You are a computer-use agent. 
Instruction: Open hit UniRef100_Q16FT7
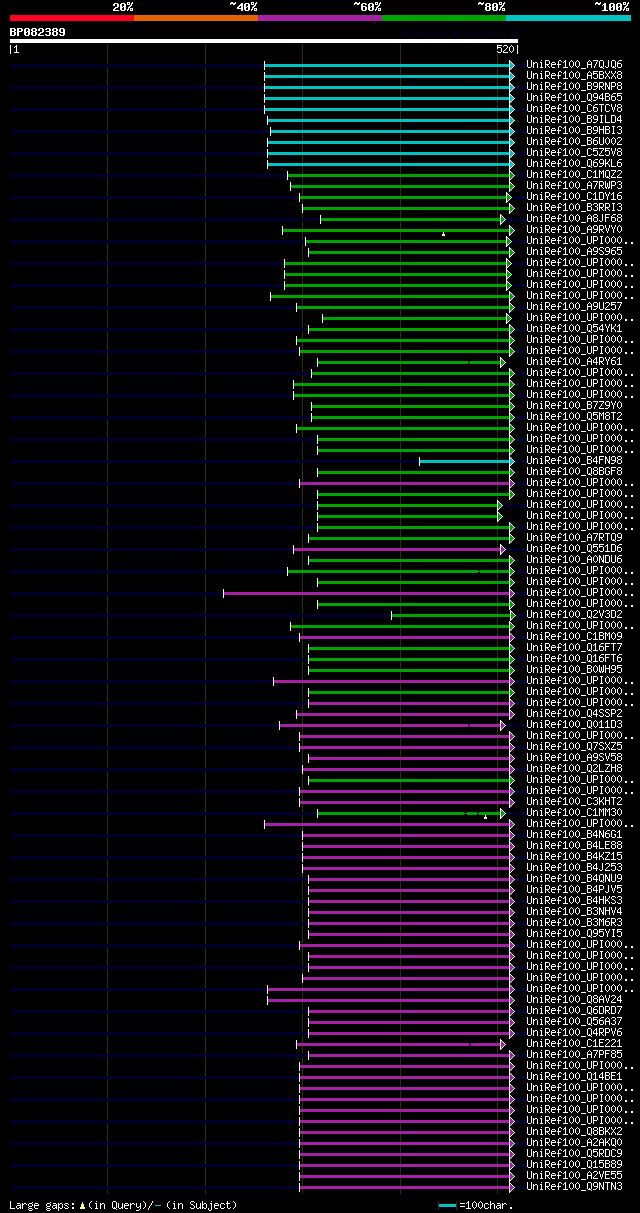coord(574,647)
